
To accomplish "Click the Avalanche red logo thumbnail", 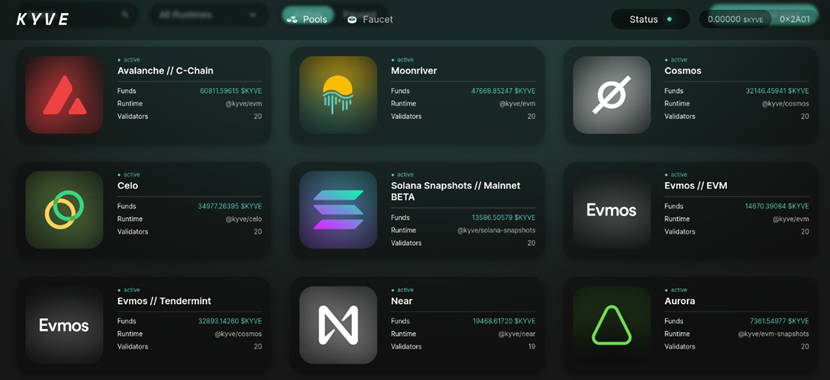I will 64,95.
